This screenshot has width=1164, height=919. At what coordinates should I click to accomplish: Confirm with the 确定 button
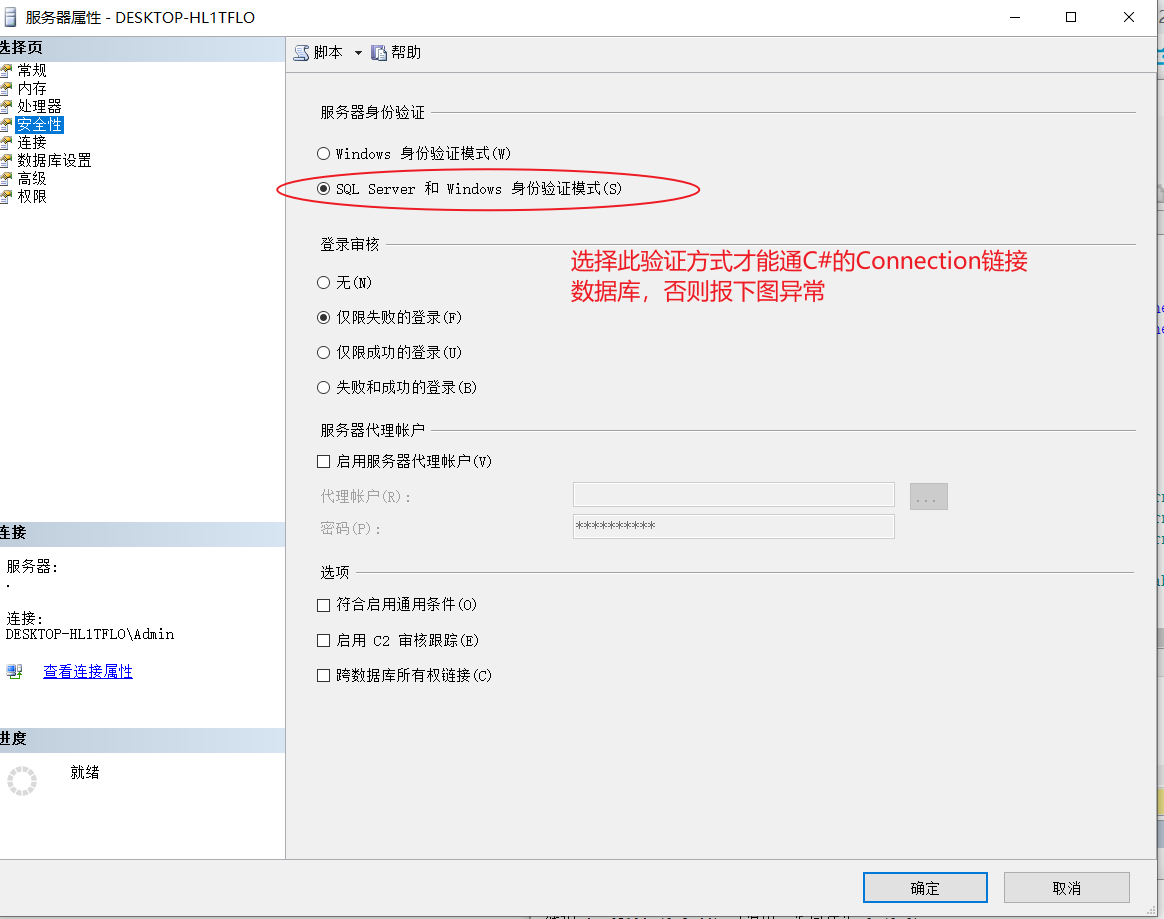(925, 888)
